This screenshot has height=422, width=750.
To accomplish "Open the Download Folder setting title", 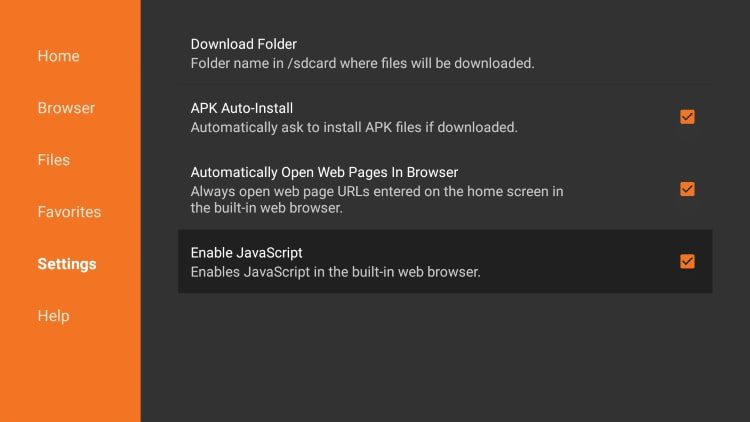I will [243, 44].
